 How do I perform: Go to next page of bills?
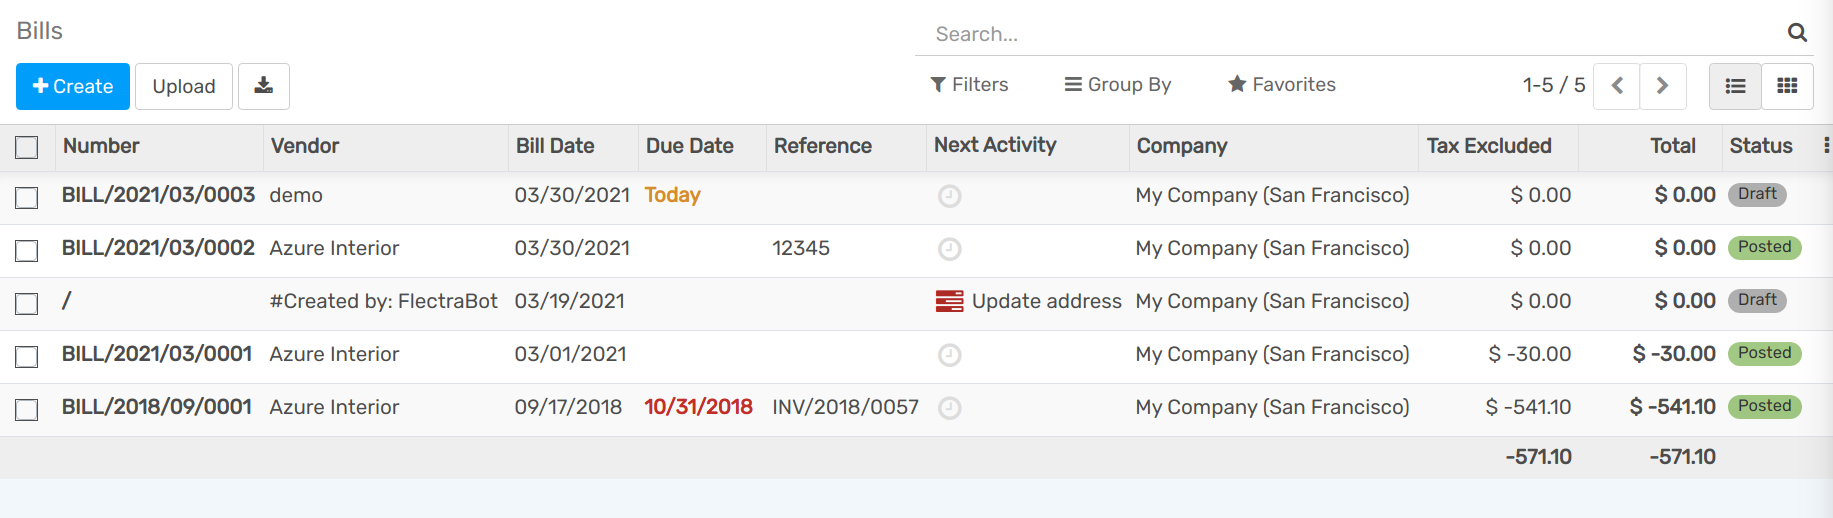click(x=1662, y=86)
